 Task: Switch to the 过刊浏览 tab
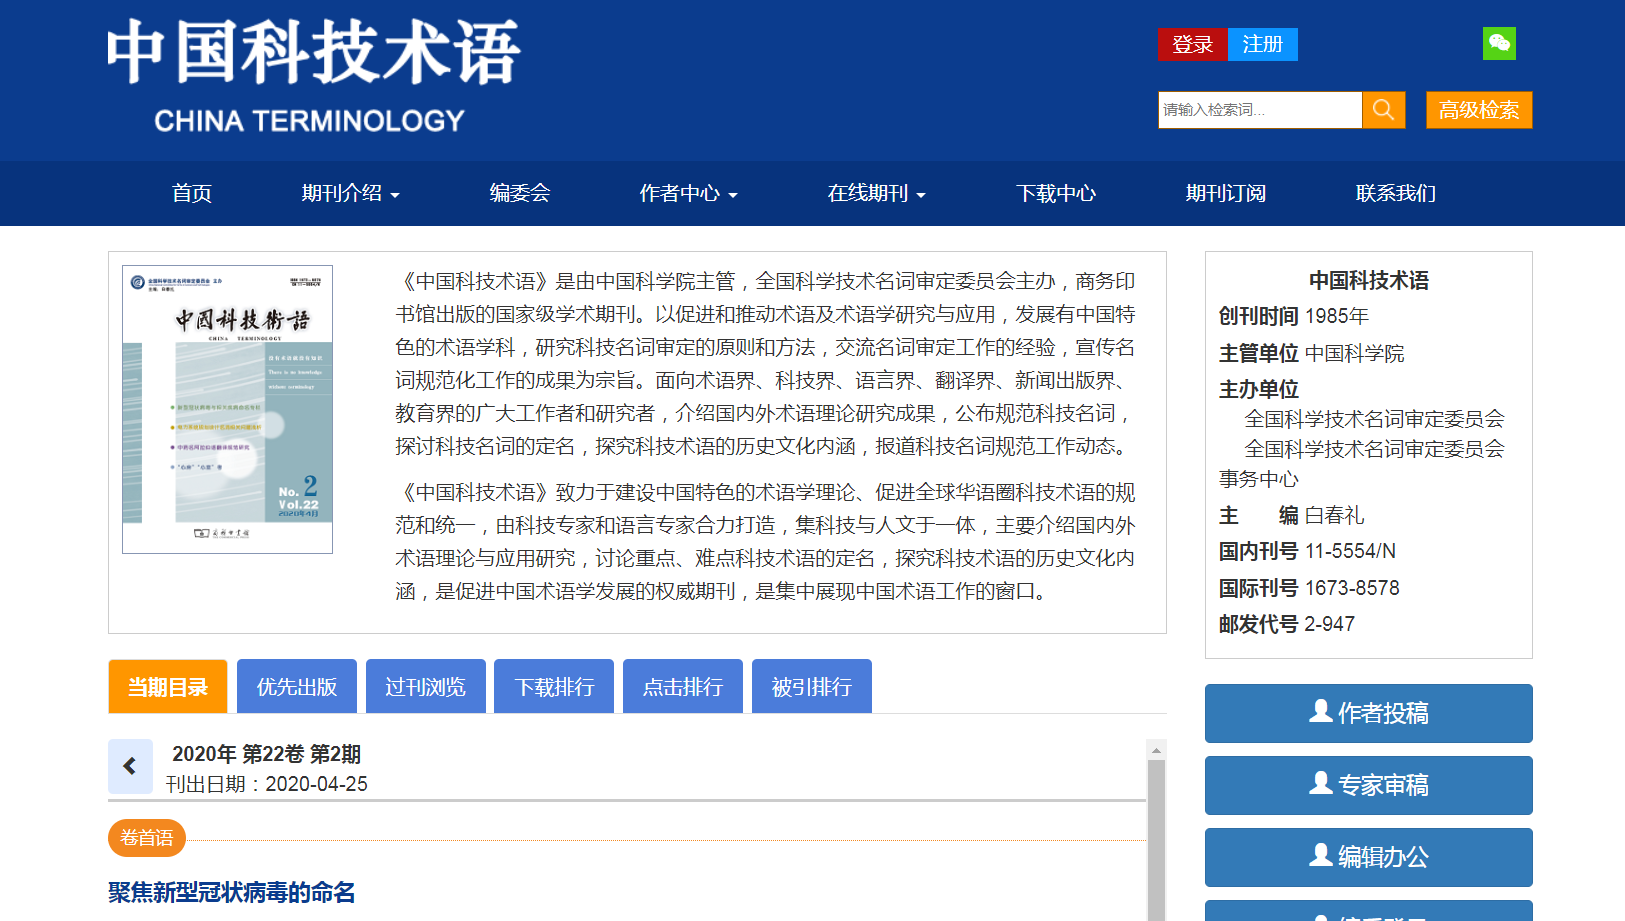coord(425,687)
